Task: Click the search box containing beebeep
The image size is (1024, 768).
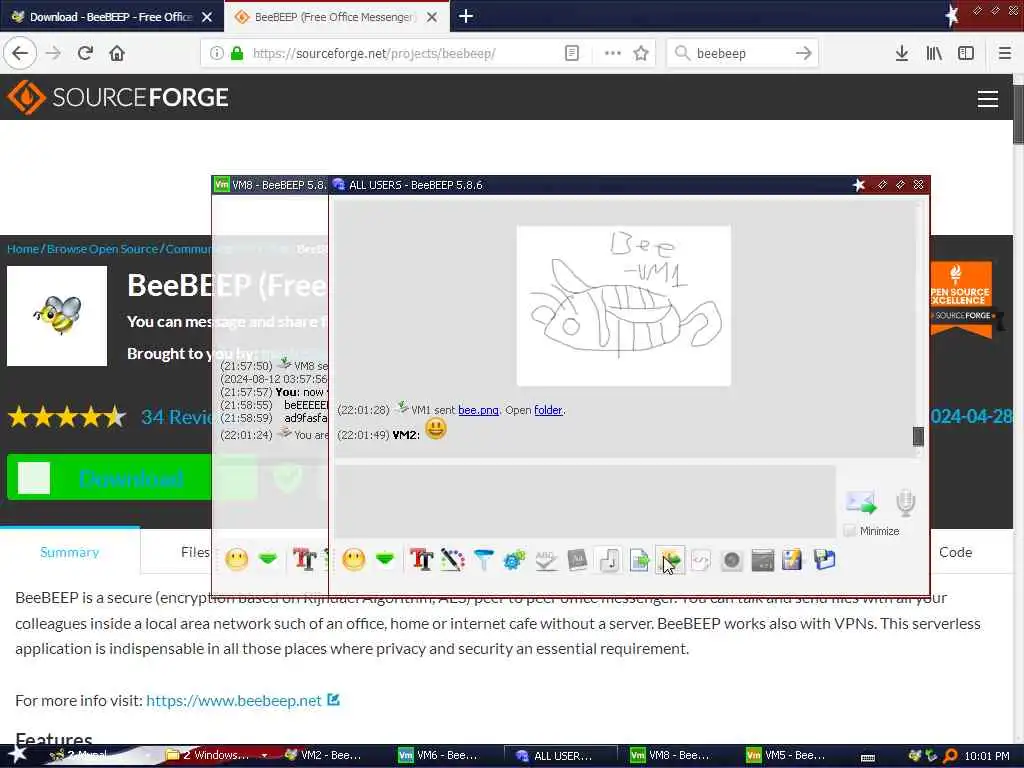Action: pyautogui.click(x=742, y=54)
